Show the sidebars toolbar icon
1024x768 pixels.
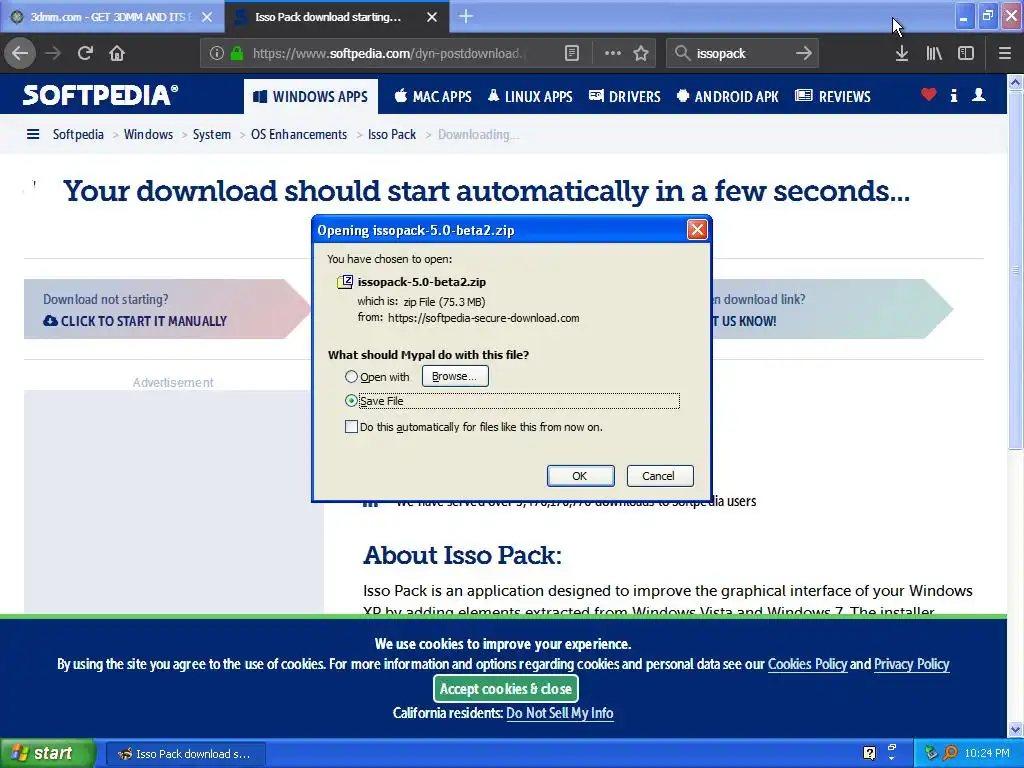point(966,54)
